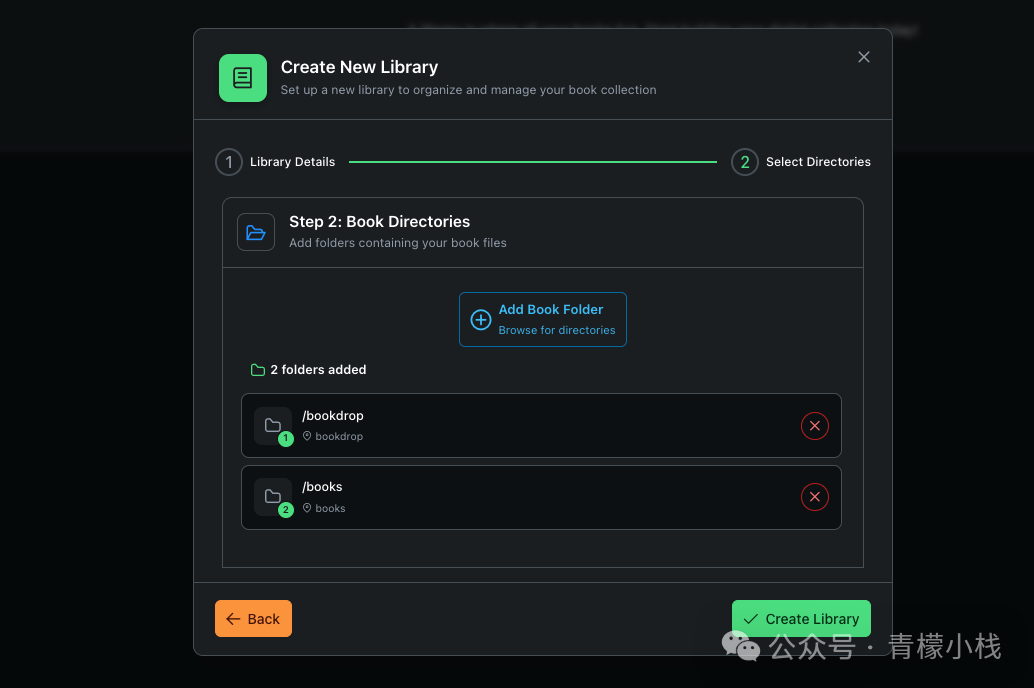Image resolution: width=1034 pixels, height=688 pixels.
Task: Click the plus circle icon
Action: point(481,319)
